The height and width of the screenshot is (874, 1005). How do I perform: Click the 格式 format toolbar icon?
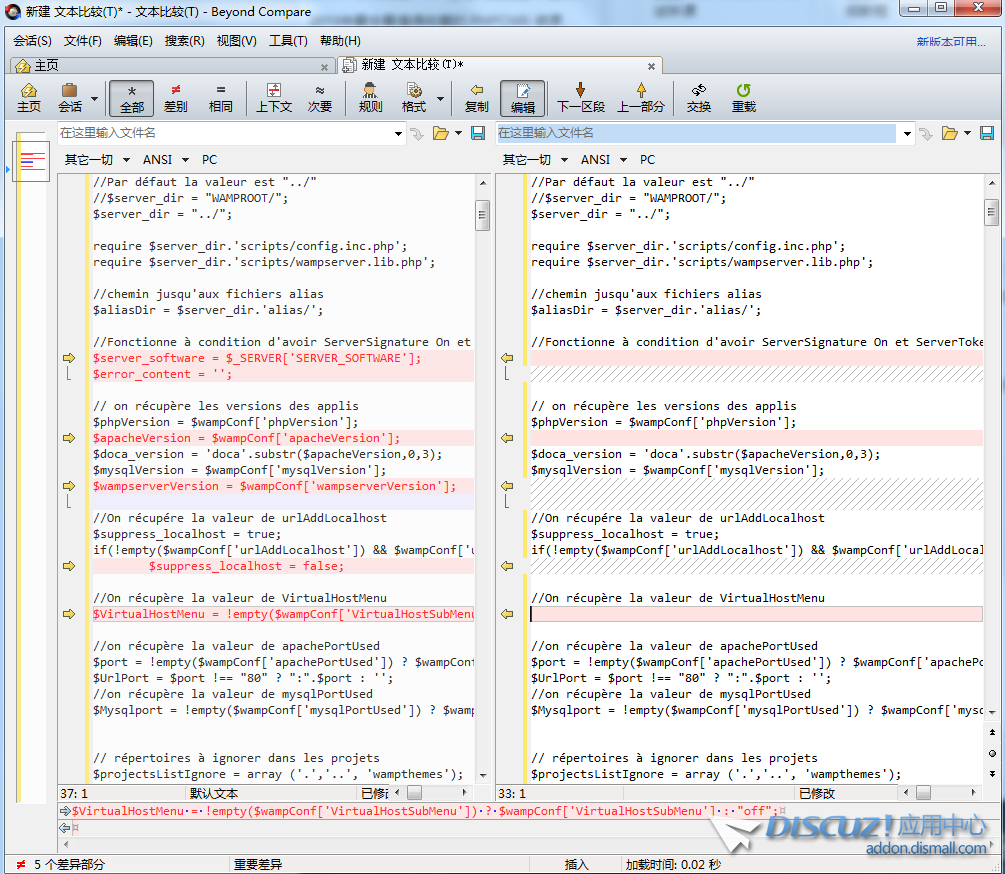click(414, 98)
